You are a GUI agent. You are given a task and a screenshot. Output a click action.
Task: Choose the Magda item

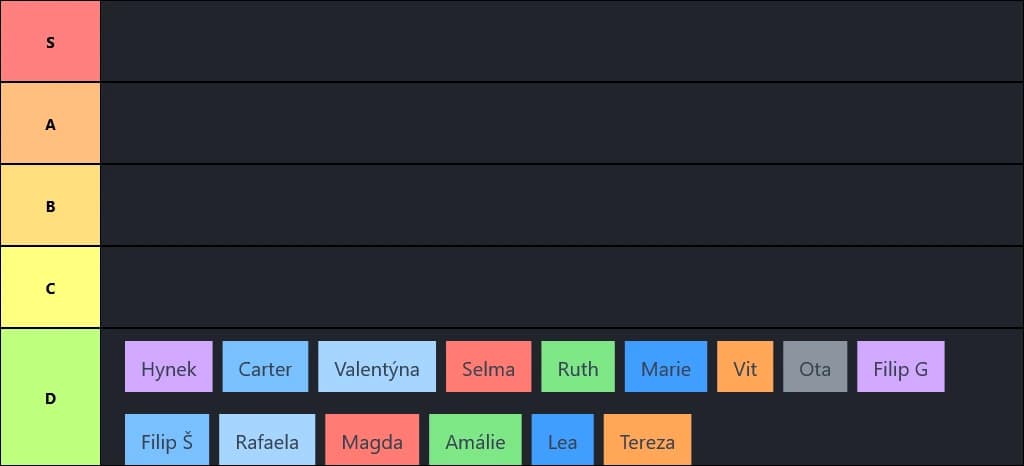tap(372, 440)
